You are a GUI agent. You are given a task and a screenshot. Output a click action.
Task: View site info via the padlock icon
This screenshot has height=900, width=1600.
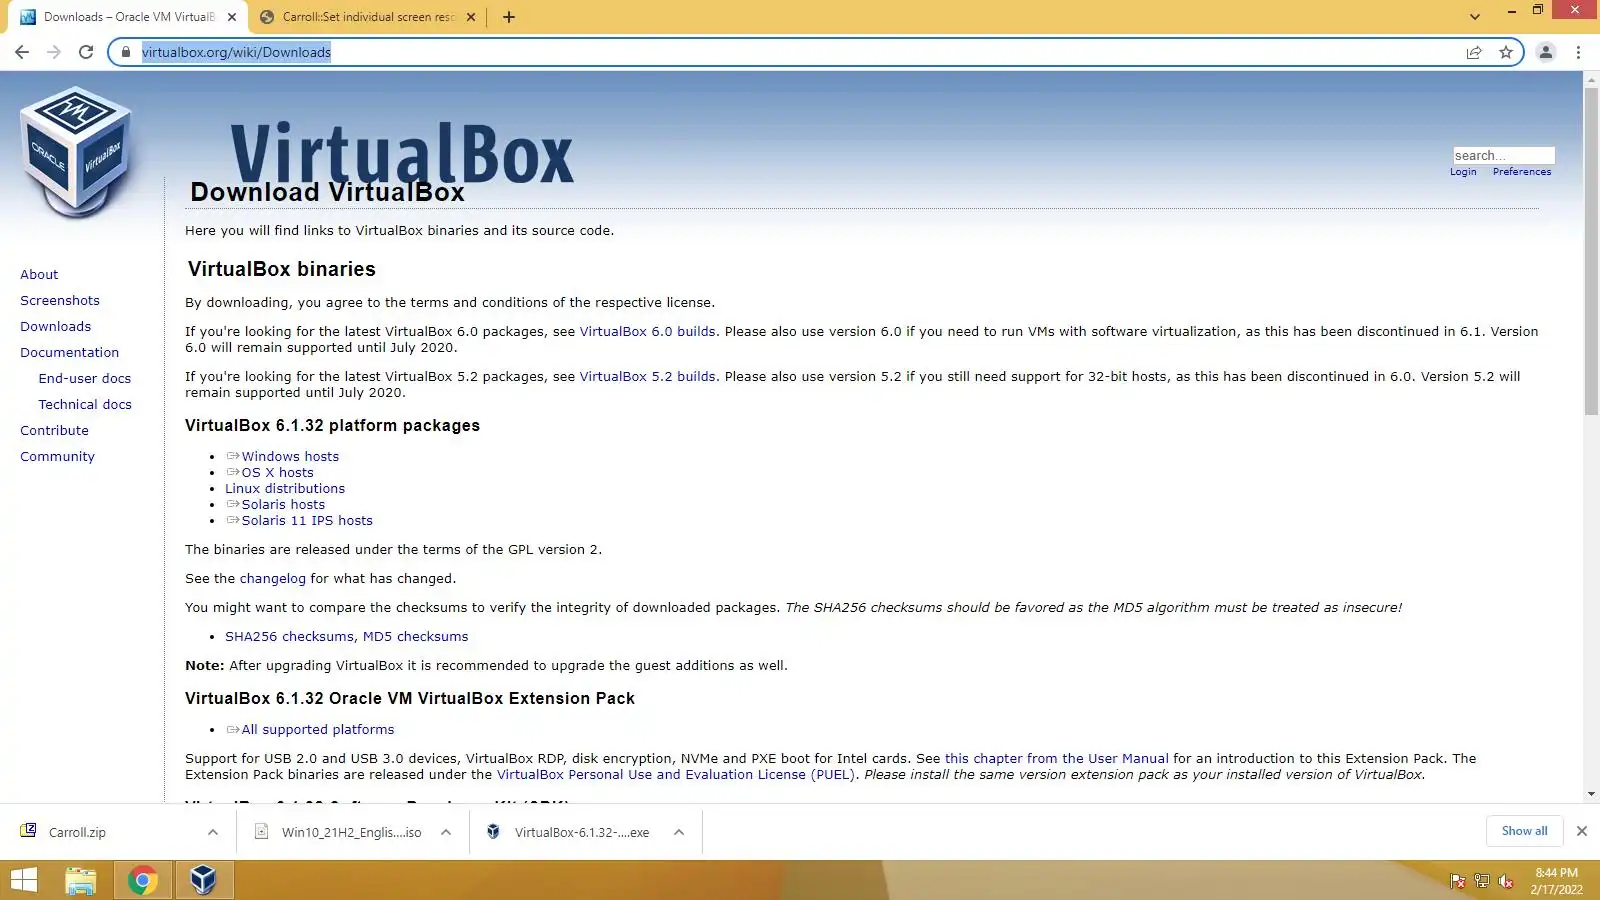pos(126,52)
